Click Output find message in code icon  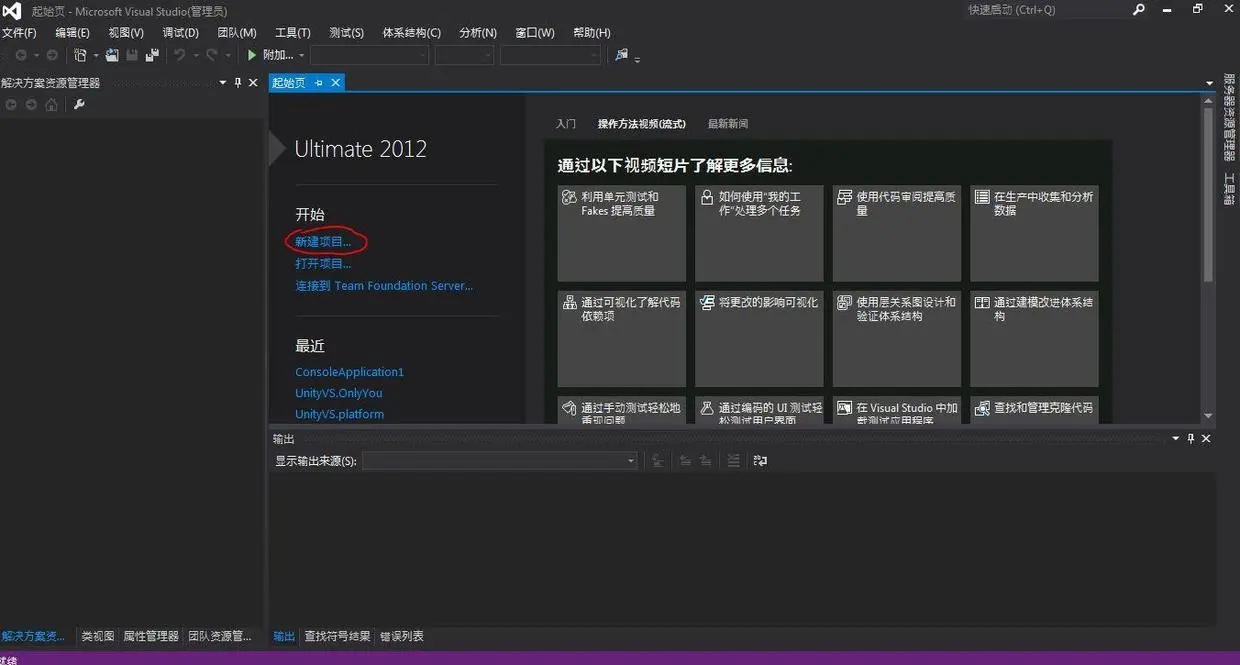pyautogui.click(x=657, y=460)
